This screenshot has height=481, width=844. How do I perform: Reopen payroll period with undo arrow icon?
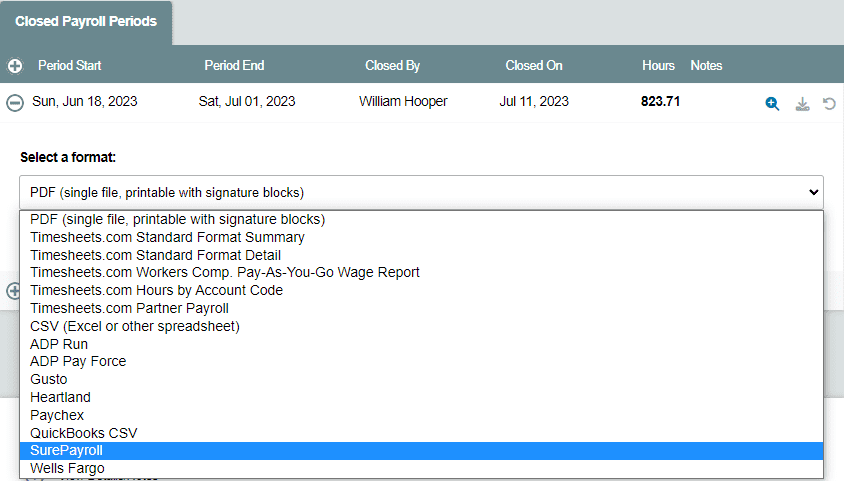[x=829, y=103]
